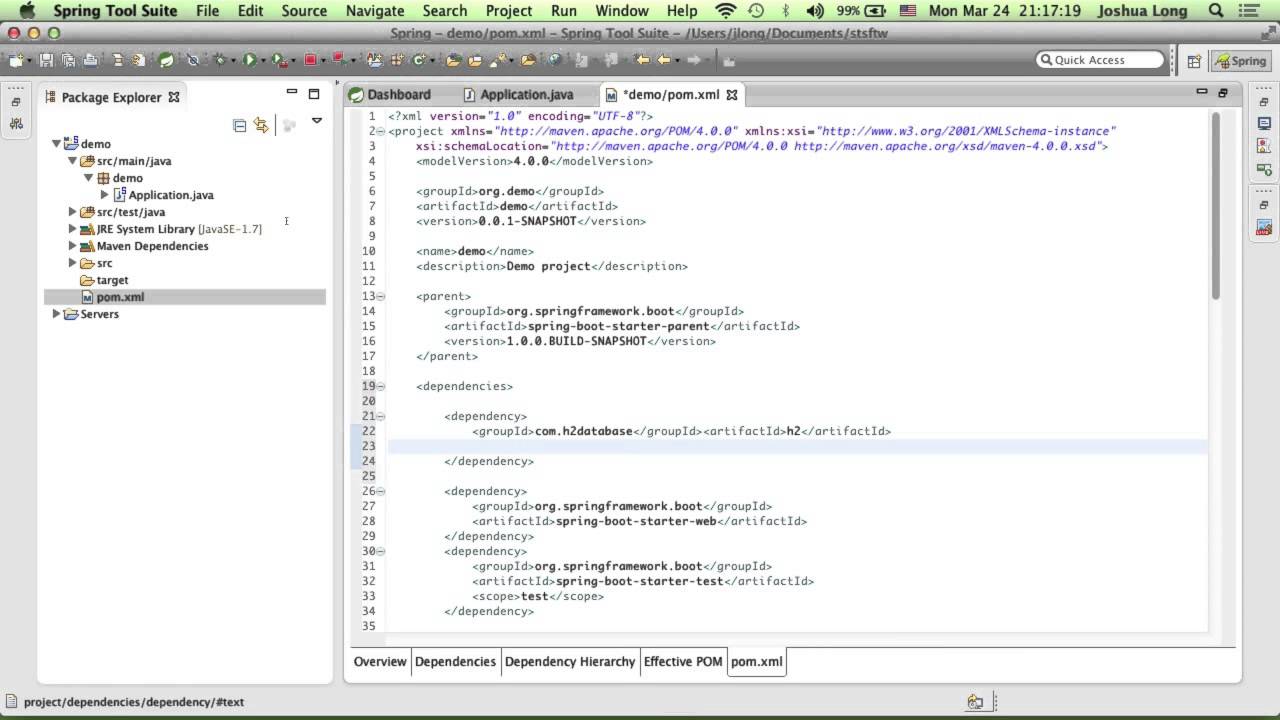
Task: Open the Navigate menu
Action: point(374,11)
